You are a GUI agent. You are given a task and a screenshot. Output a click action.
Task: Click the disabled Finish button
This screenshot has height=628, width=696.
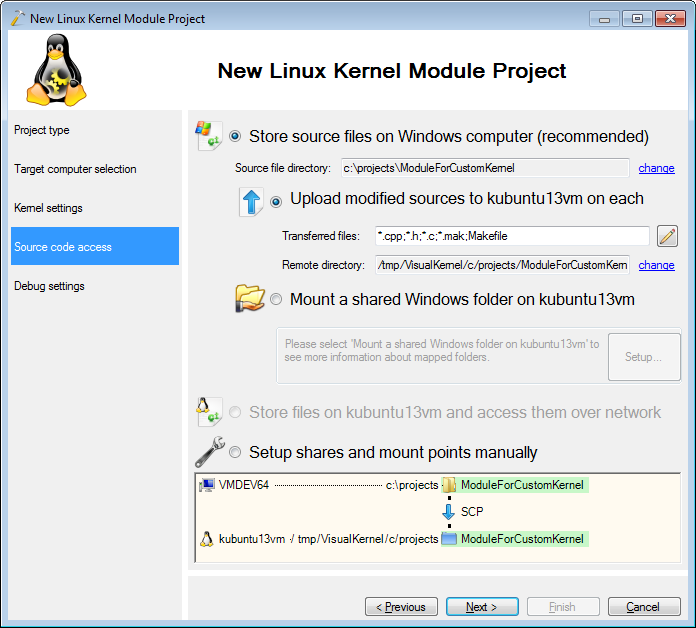point(563,606)
